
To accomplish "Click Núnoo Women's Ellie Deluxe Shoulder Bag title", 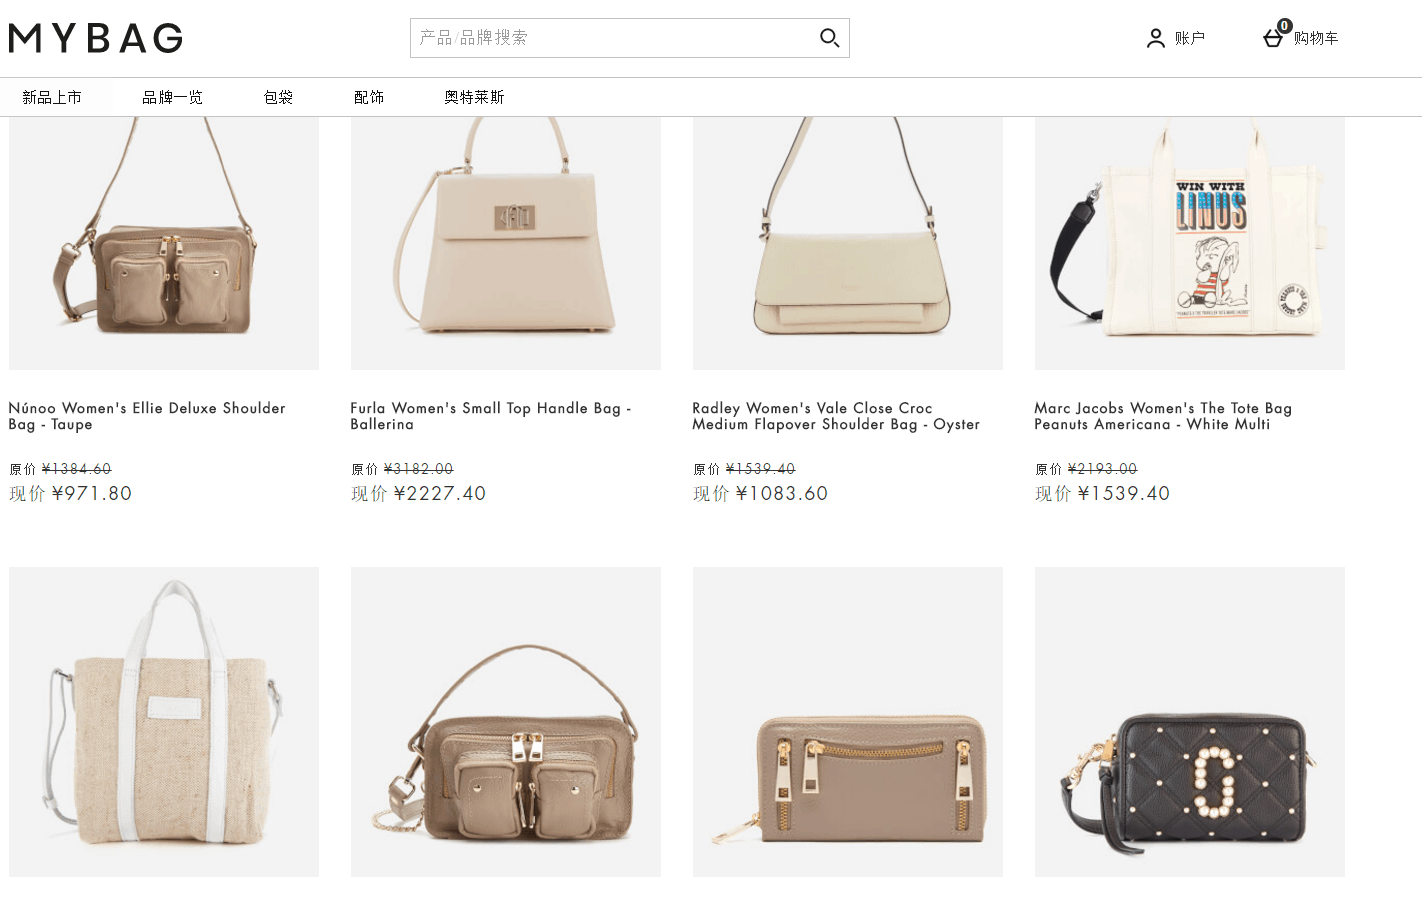I will point(147,416).
